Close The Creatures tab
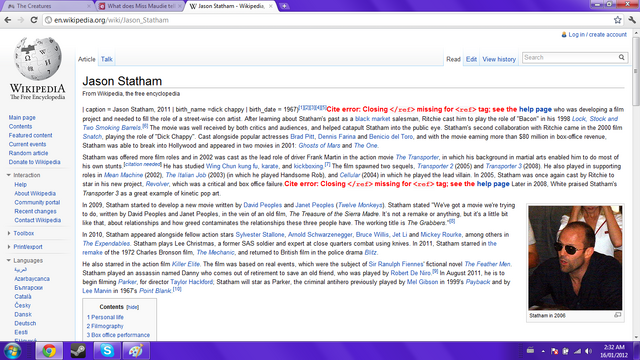The image size is (640, 360). pyautogui.click(x=89, y=6)
